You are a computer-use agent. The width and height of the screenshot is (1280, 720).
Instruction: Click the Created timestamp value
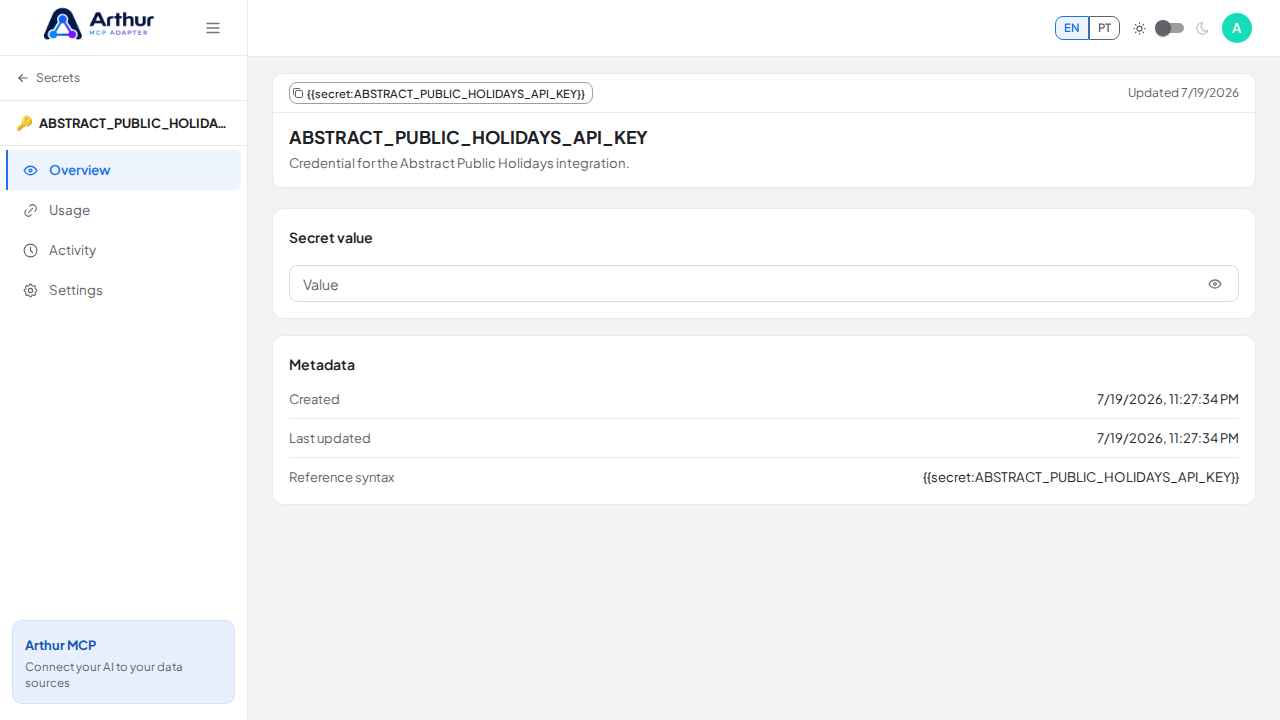1168,399
